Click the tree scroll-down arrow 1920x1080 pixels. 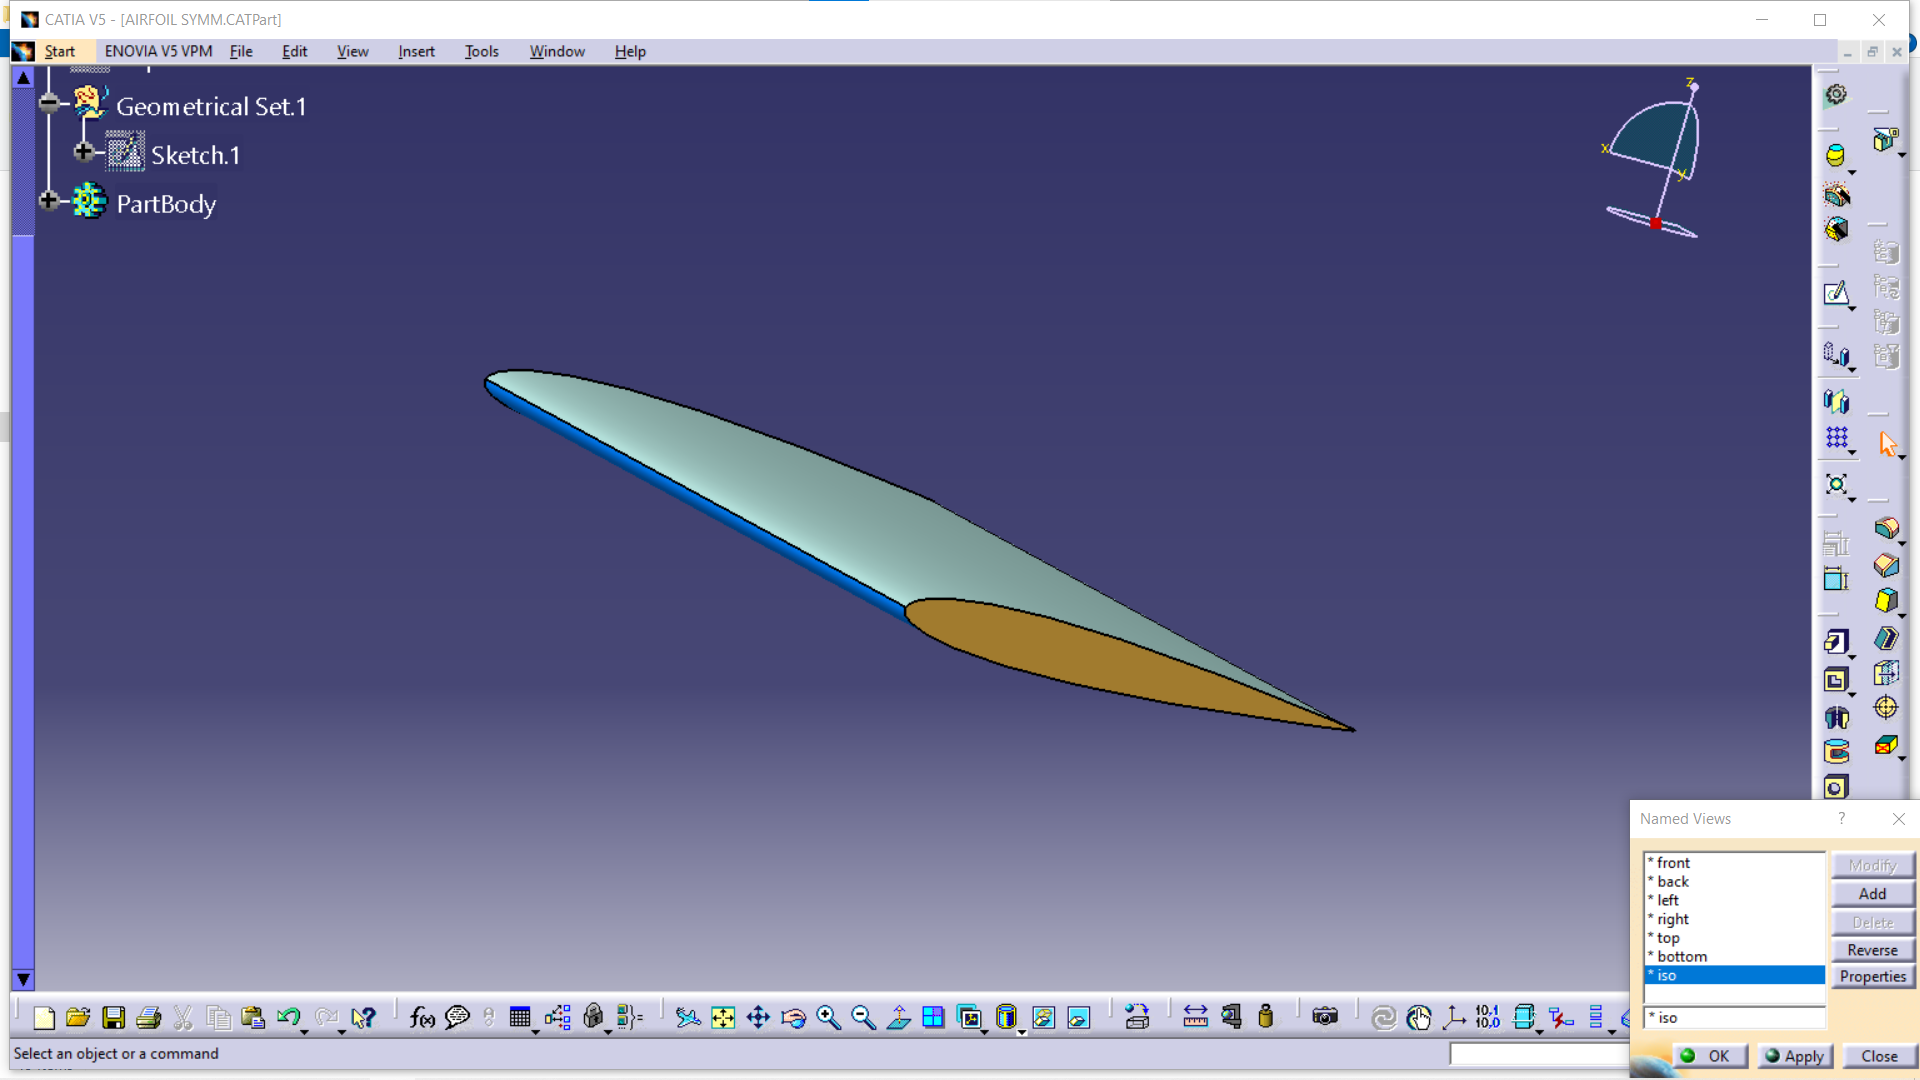pyautogui.click(x=23, y=979)
